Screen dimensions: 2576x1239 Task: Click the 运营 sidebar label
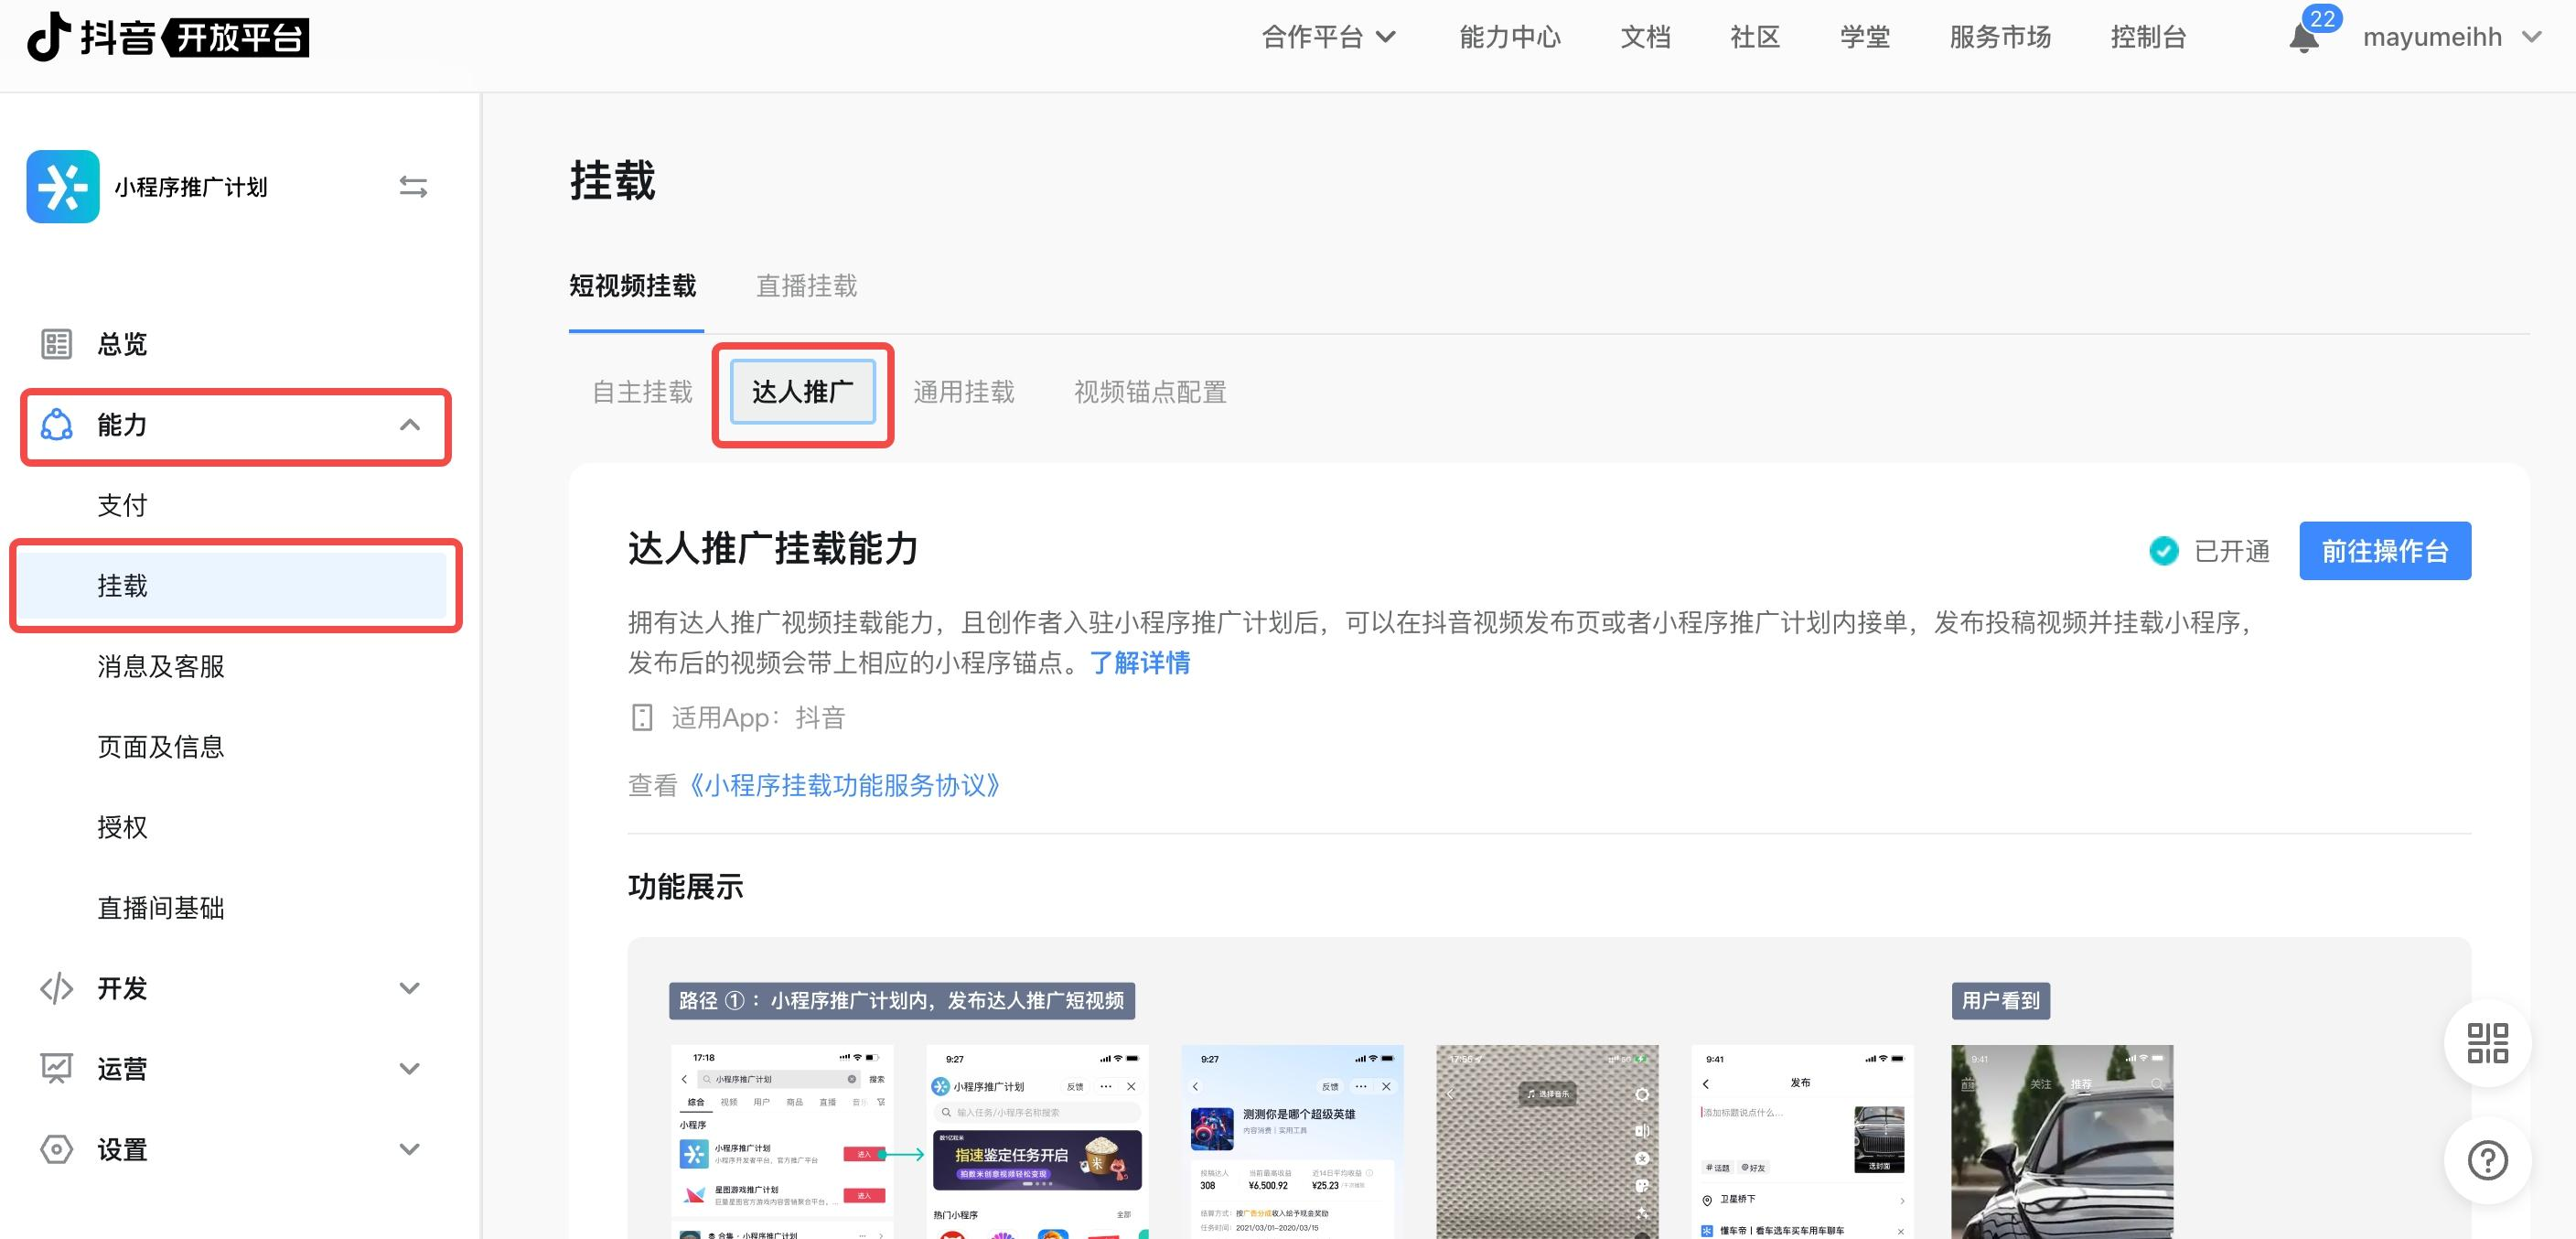click(122, 1069)
